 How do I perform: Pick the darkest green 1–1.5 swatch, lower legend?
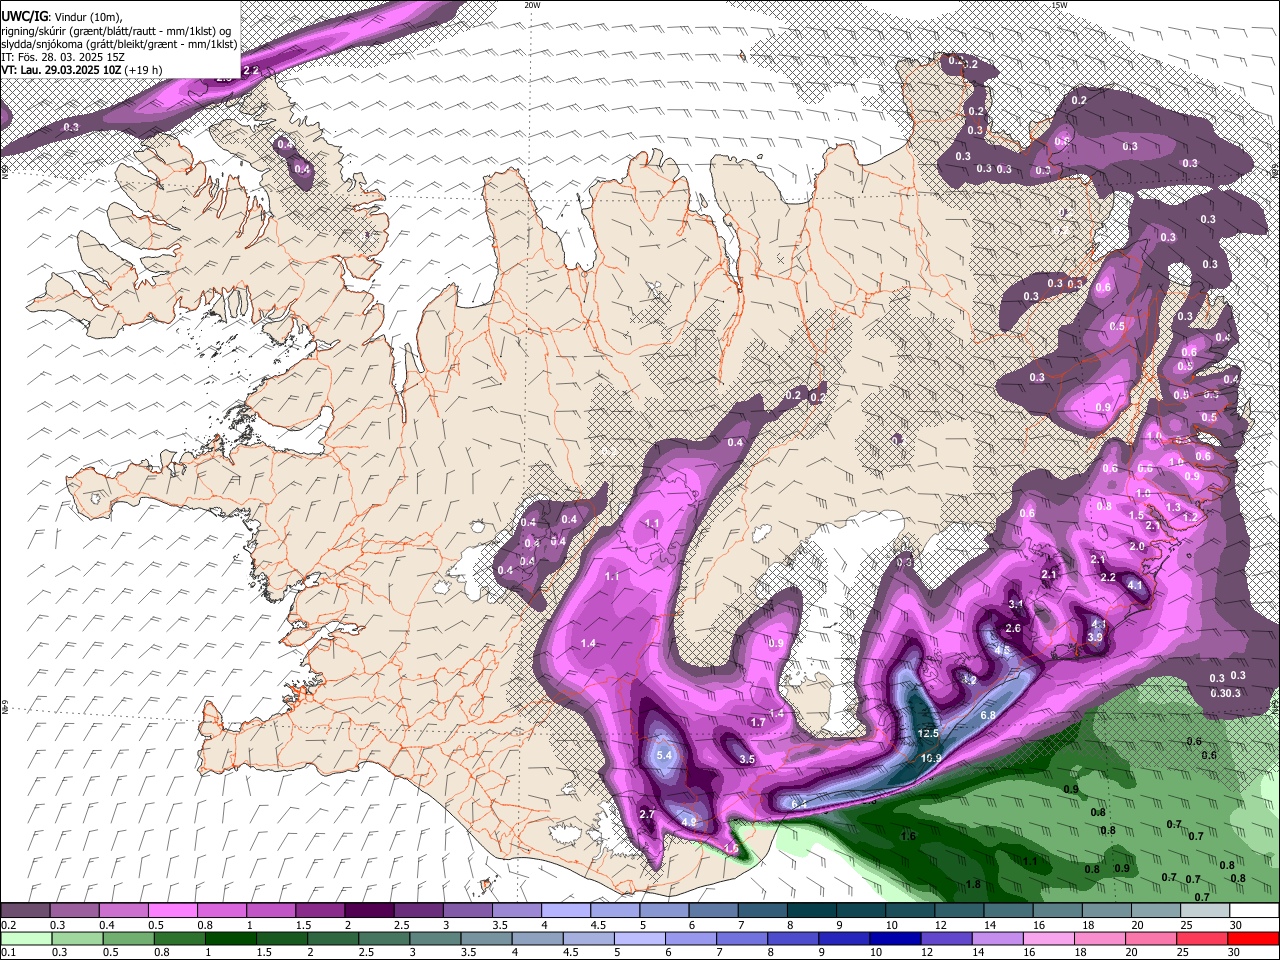(x=231, y=939)
